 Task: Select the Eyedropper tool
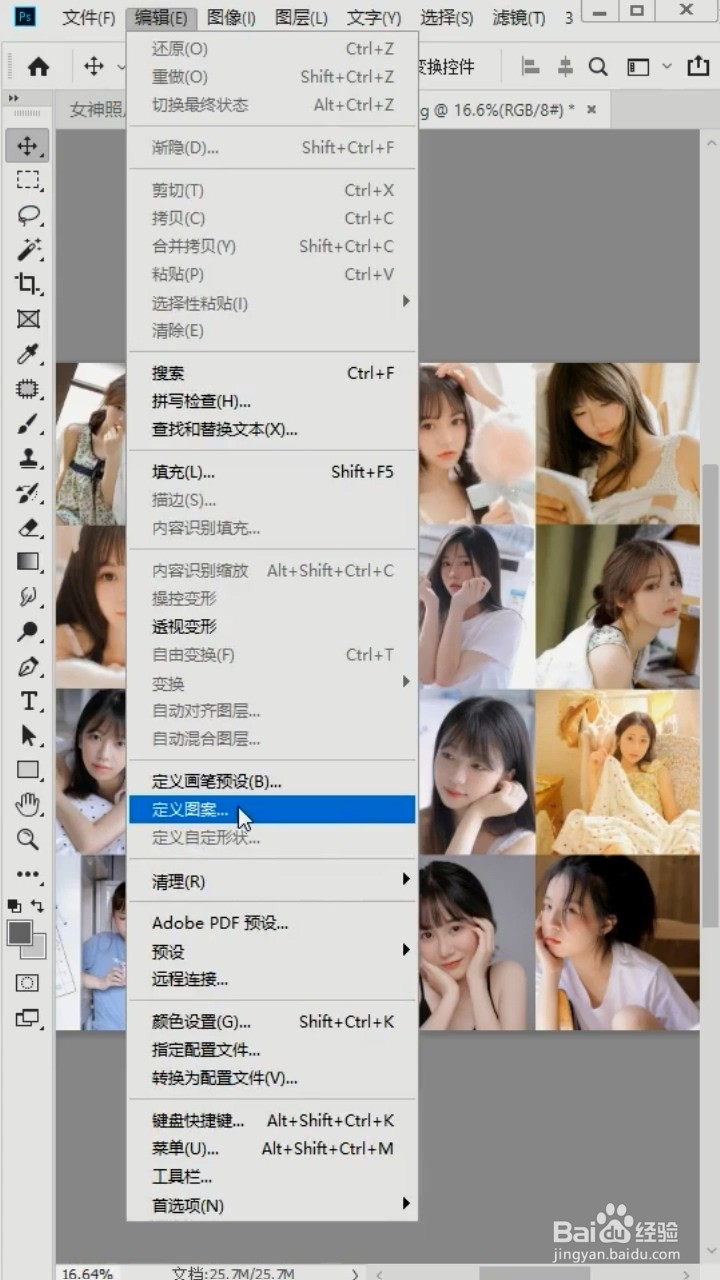click(x=27, y=354)
